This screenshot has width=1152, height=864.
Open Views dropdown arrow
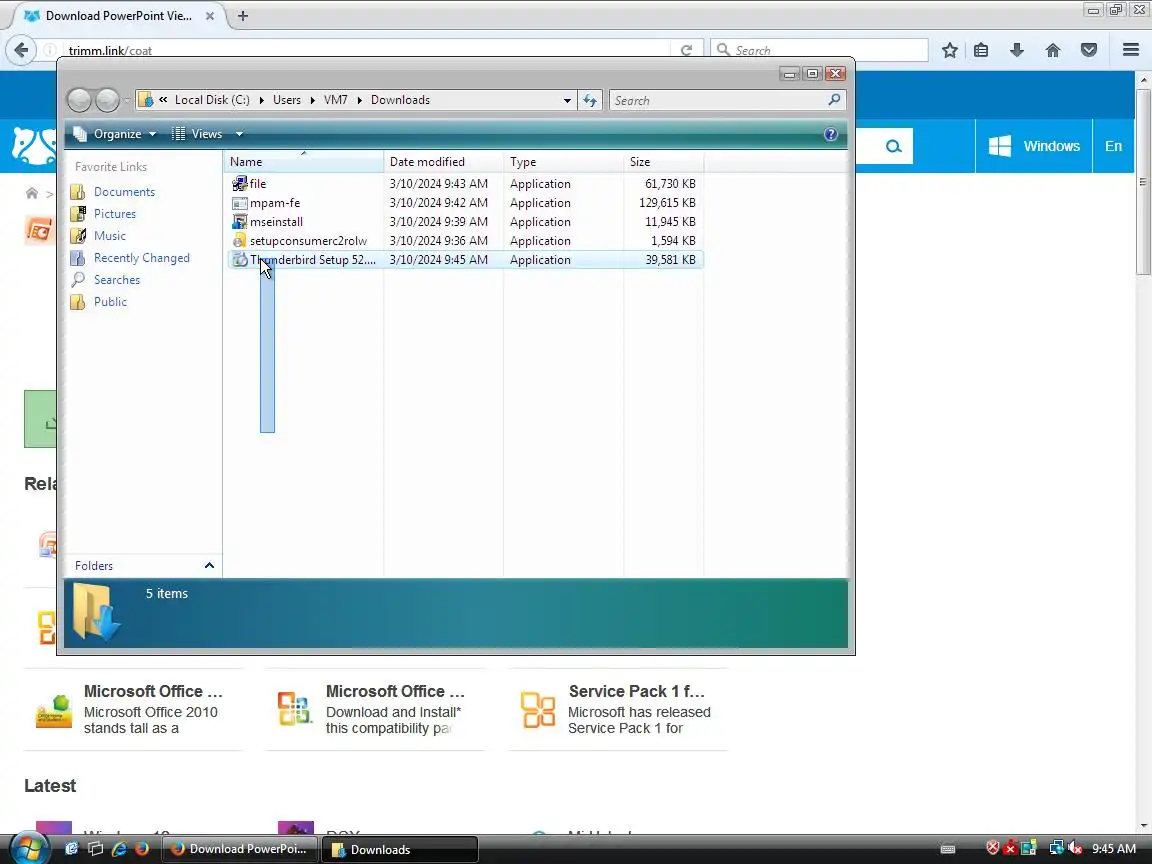click(240, 134)
